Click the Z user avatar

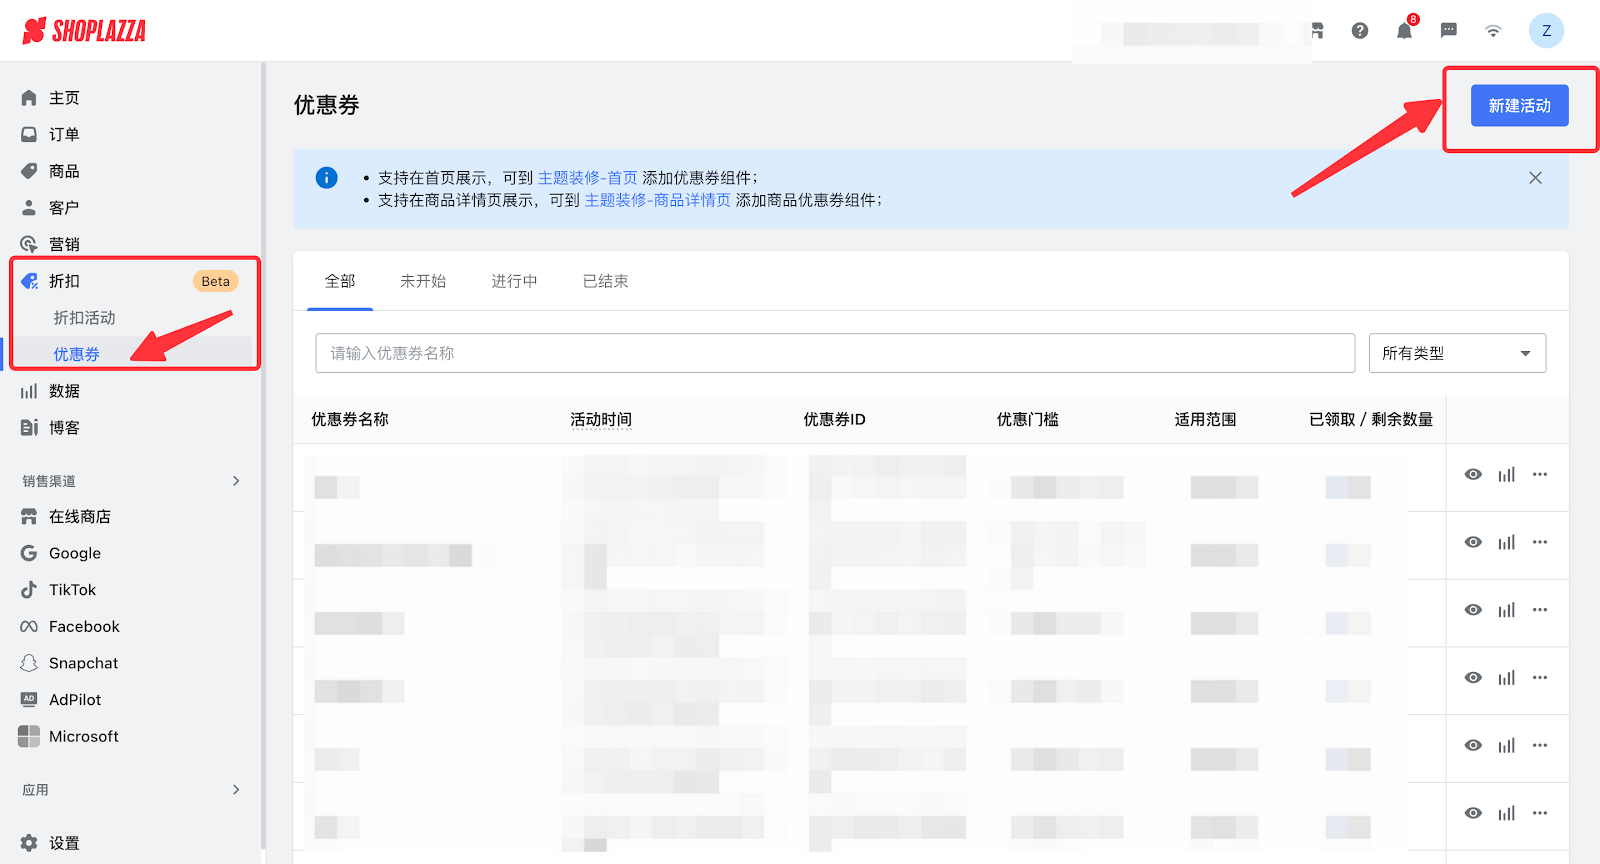1546,31
